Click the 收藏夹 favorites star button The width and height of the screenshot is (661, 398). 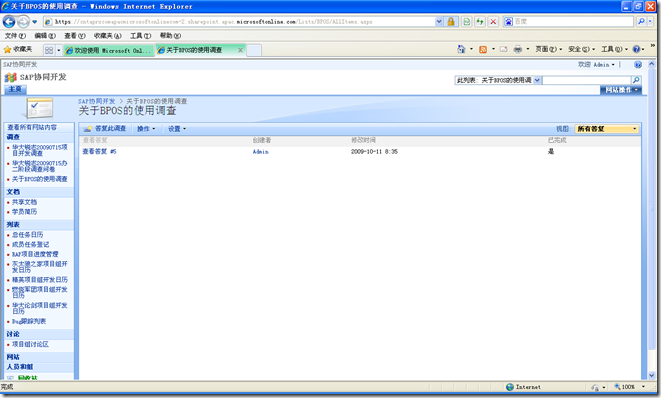(18, 50)
